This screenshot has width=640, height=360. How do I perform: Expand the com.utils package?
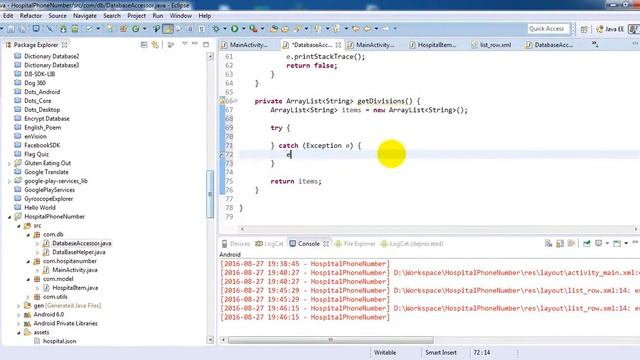tap(28, 297)
